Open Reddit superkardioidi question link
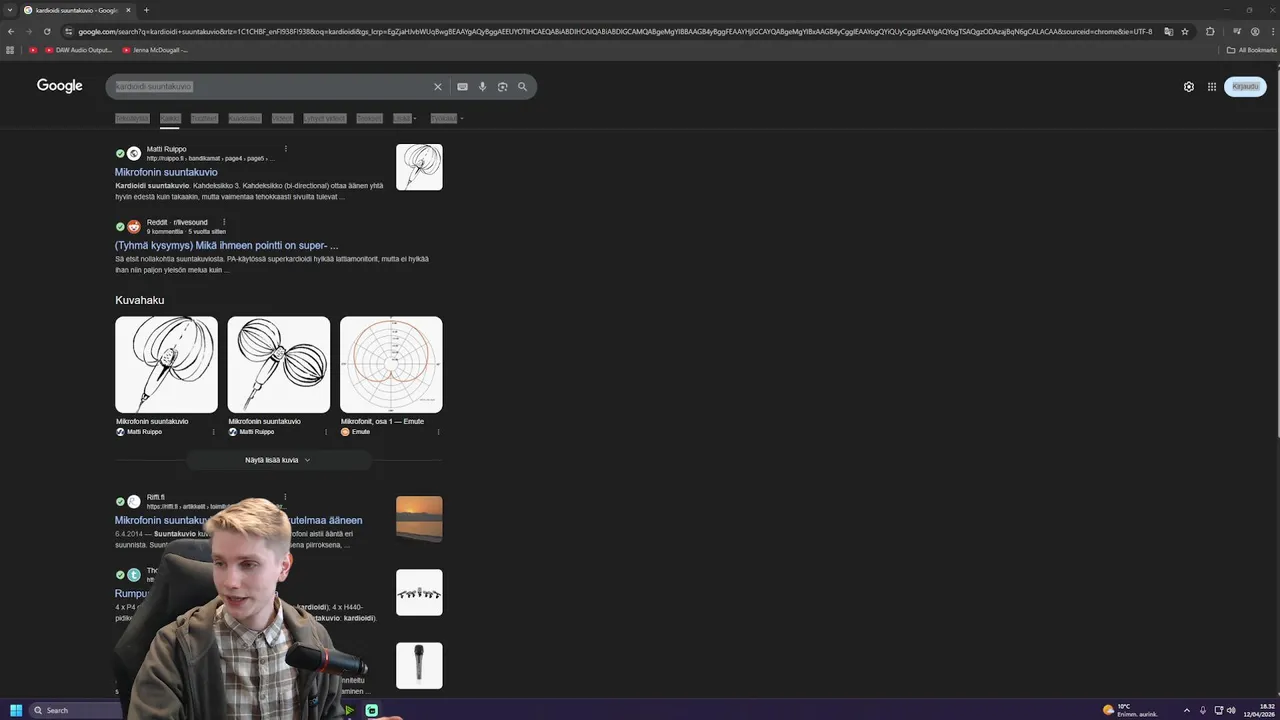 click(x=226, y=245)
